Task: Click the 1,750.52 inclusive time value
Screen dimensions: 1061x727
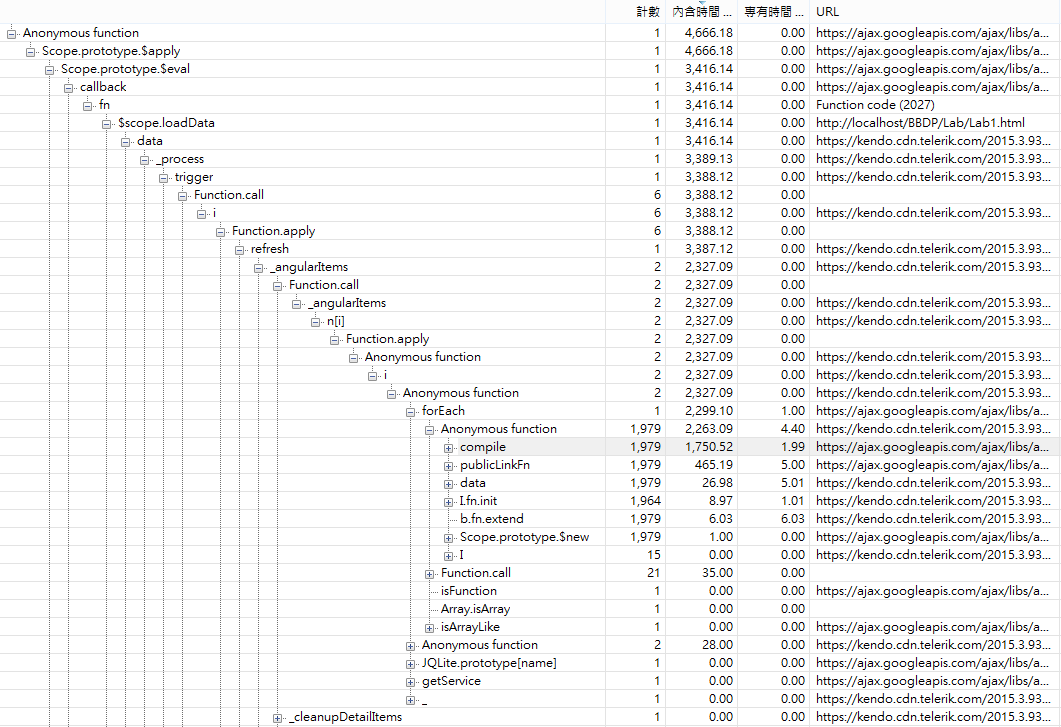Action: 708,447
